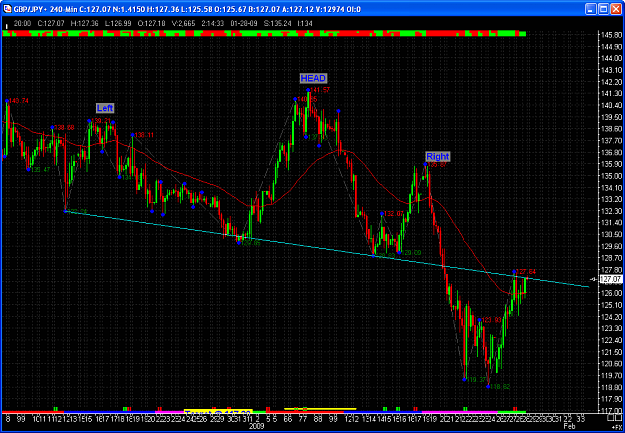Click the 138.88 pivot high label
The image size is (625, 433).
64,128
